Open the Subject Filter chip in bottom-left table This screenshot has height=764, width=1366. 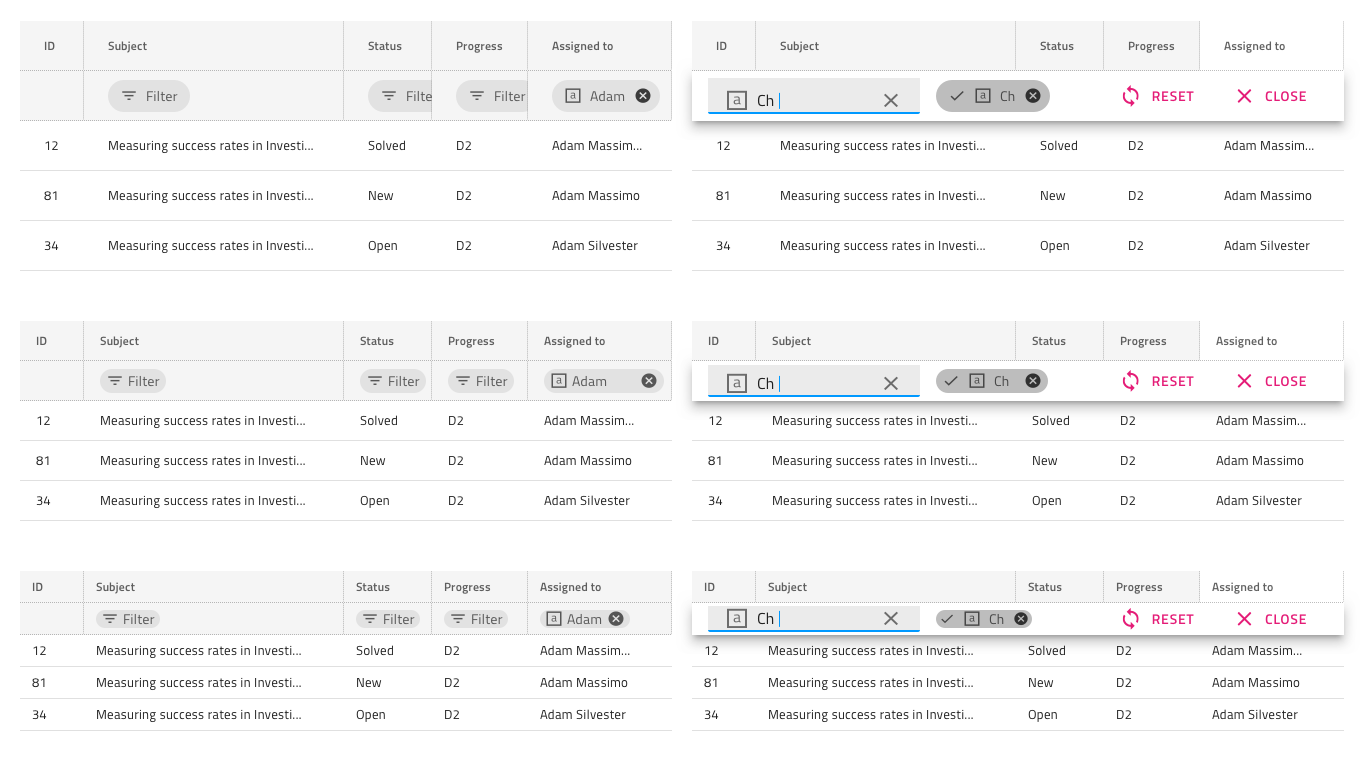(x=128, y=619)
